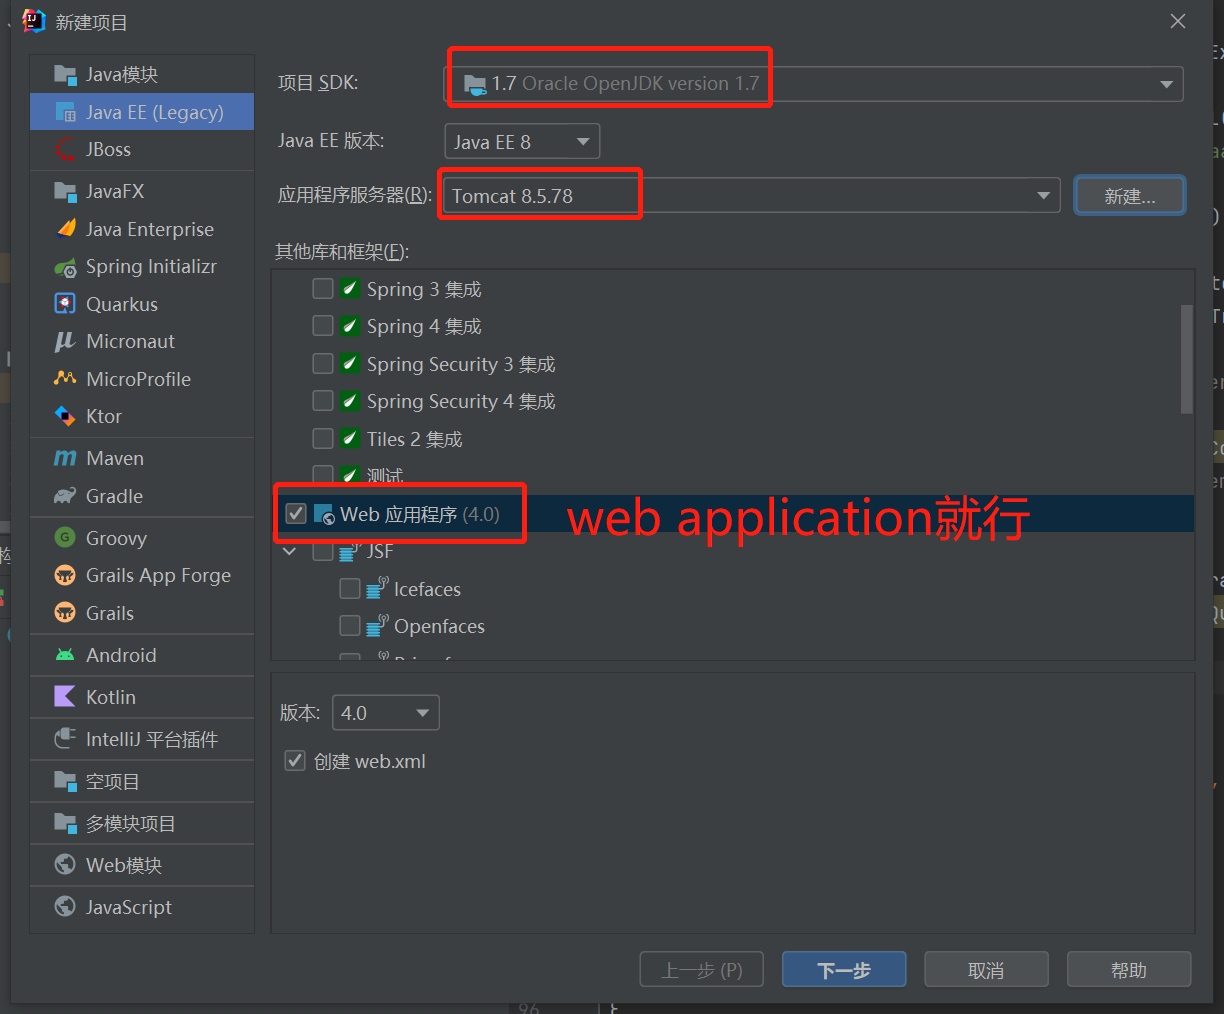Click the 取消 button
Viewport: 1224px width, 1014px height.
pyautogui.click(x=986, y=970)
